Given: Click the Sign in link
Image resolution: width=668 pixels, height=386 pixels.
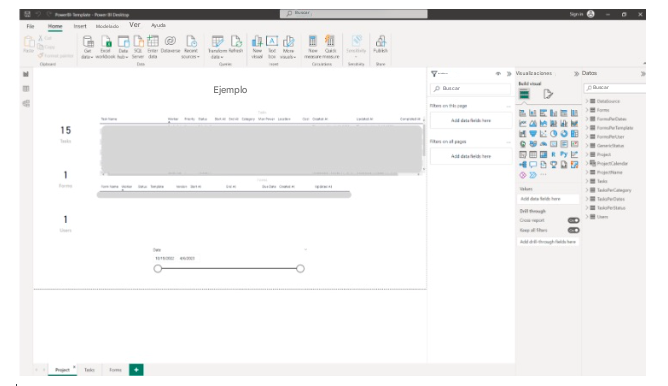Looking at the screenshot, I should click(576, 14).
